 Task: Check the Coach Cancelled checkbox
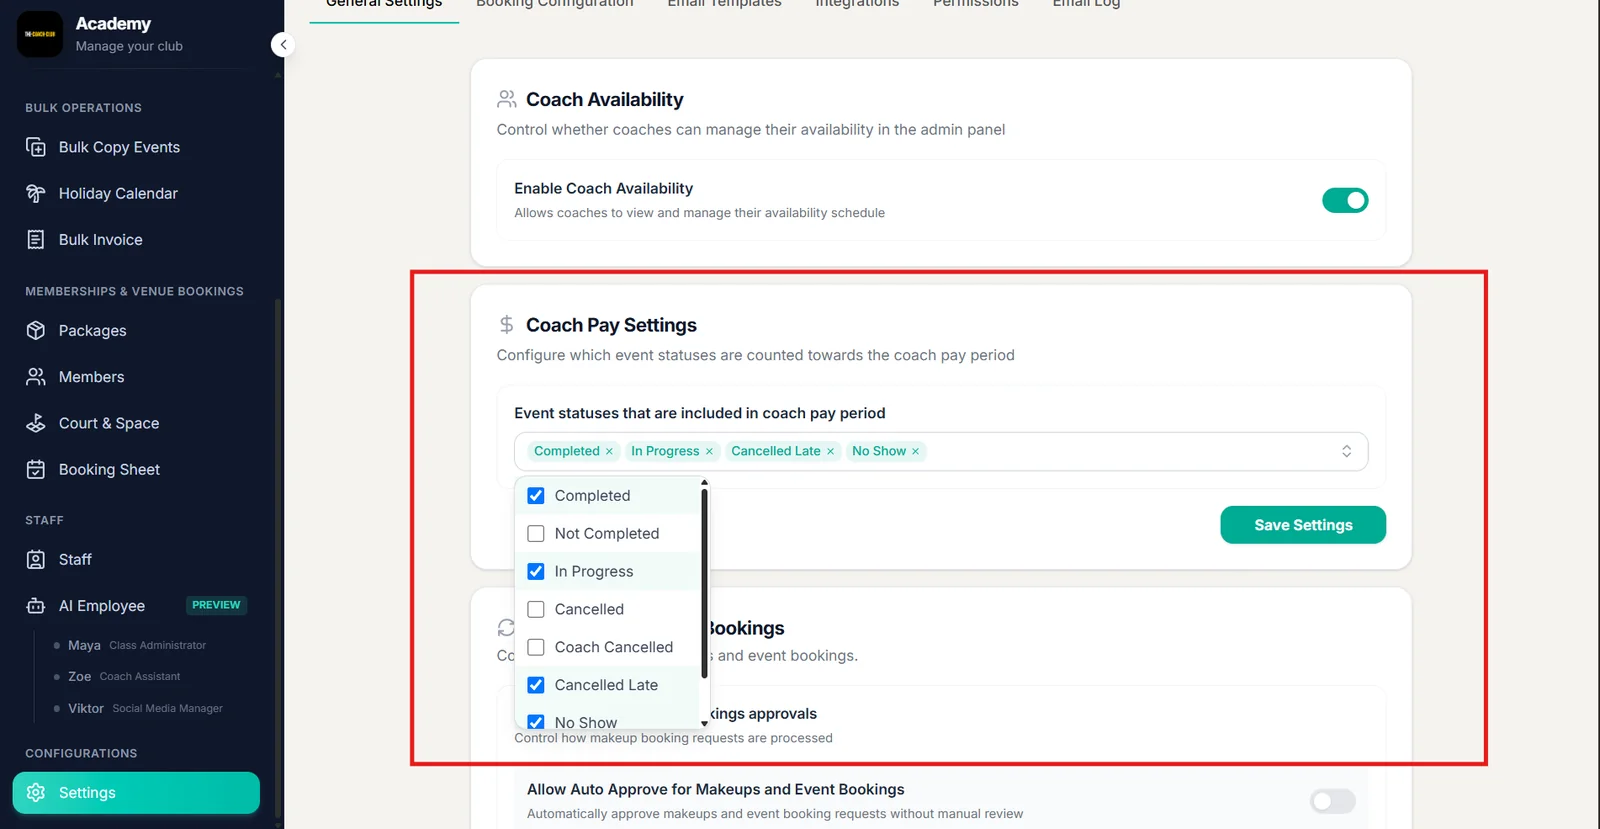(536, 647)
